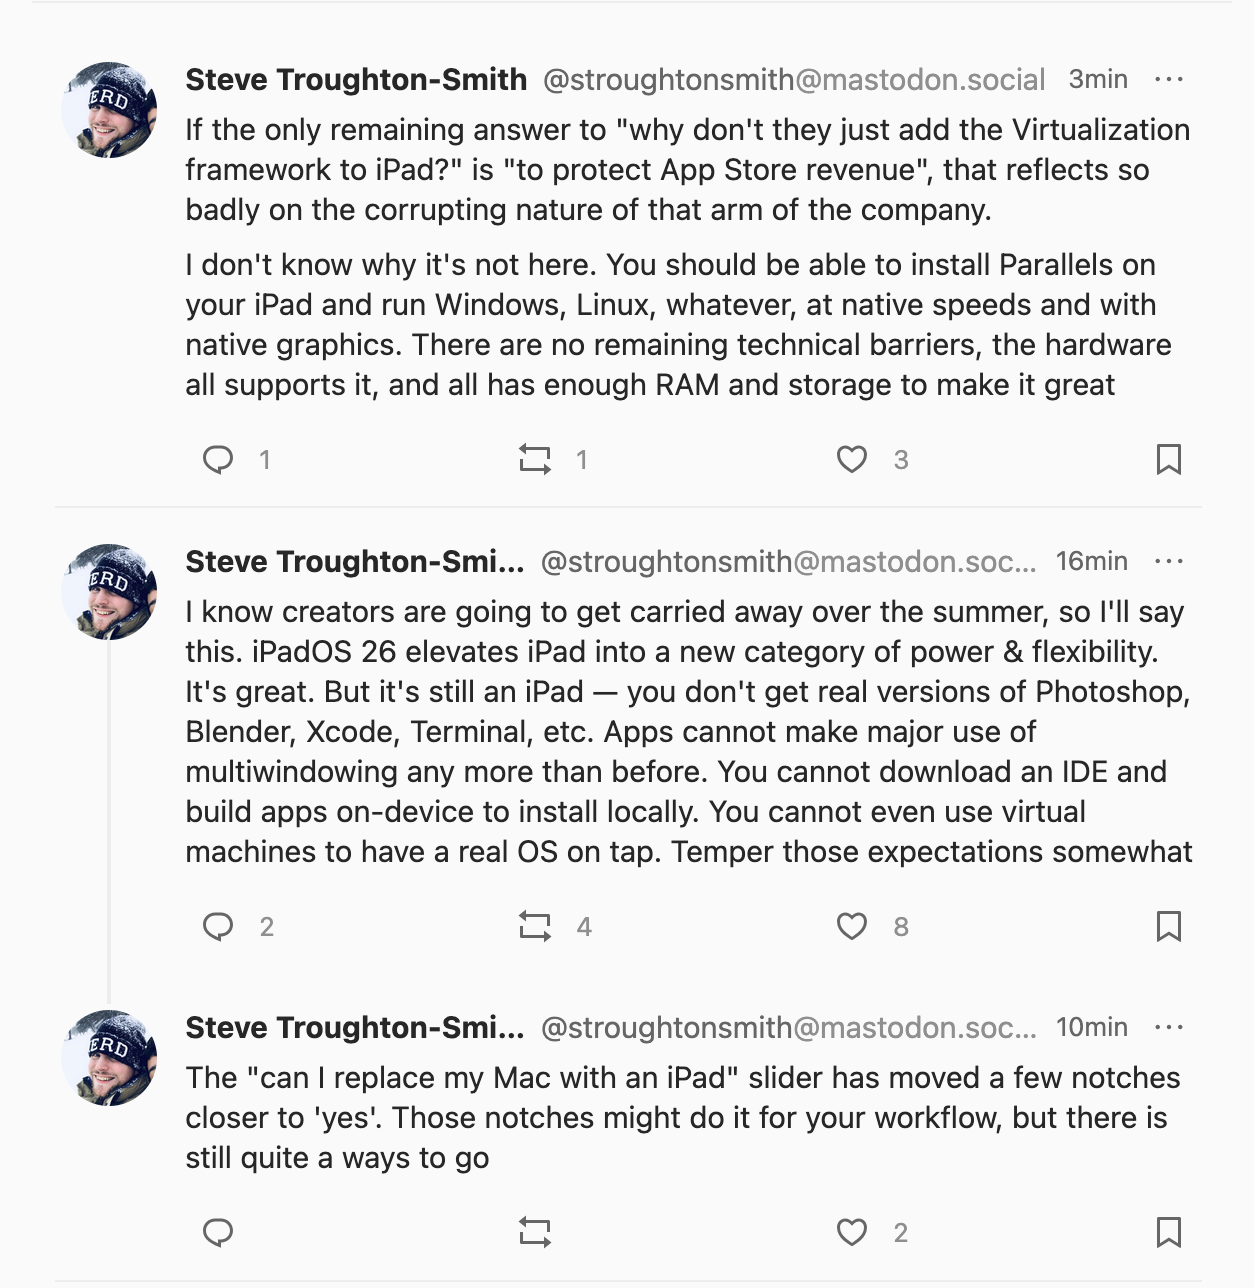Click the 16min timestamp link
1254x1288 pixels.
point(1090,561)
